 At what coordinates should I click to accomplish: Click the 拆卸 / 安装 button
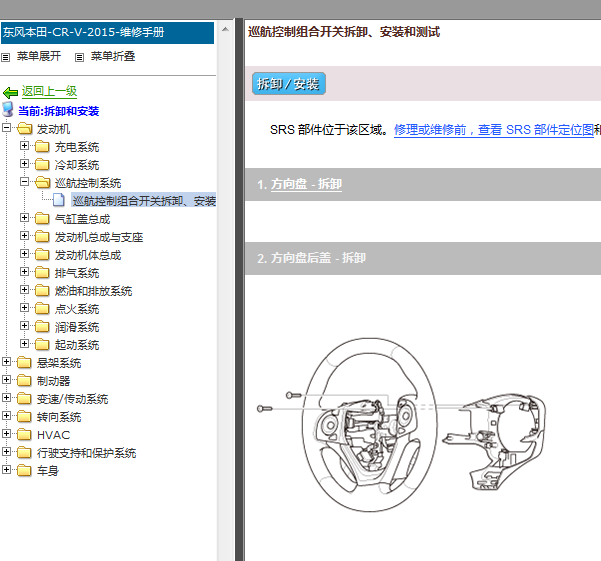click(289, 84)
